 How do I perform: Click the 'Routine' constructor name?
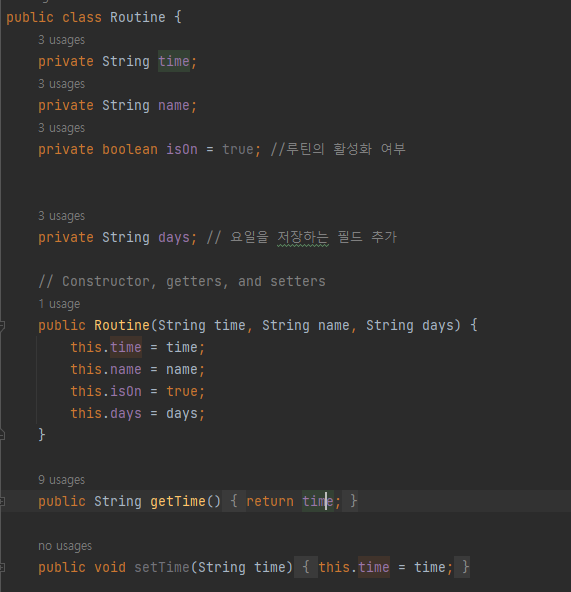122,325
